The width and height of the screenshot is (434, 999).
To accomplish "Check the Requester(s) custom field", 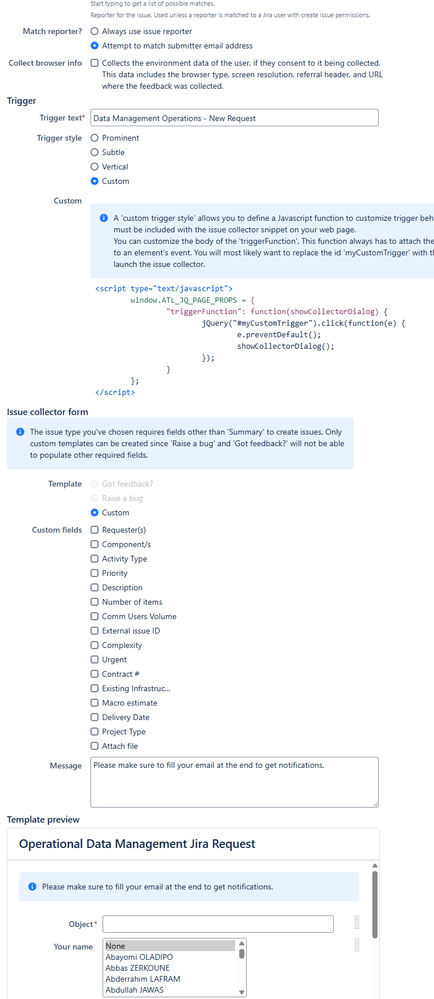I will [x=95, y=529].
